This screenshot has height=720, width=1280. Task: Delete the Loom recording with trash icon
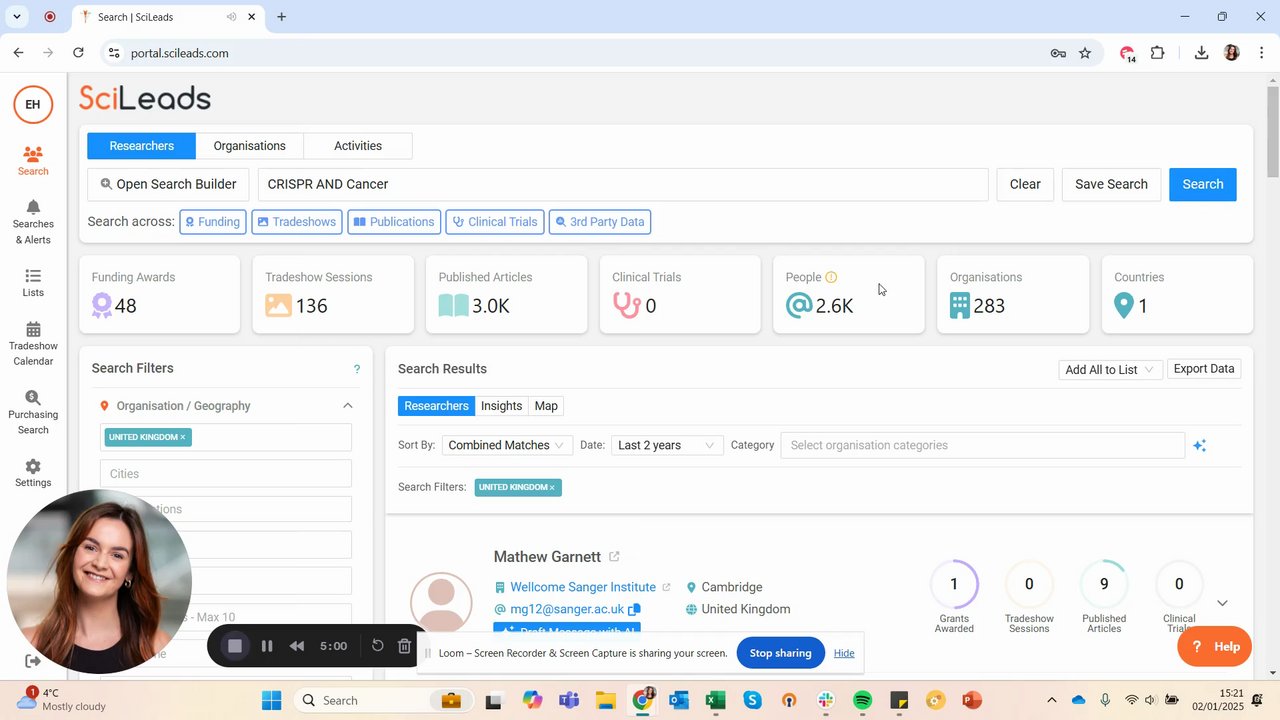click(404, 646)
